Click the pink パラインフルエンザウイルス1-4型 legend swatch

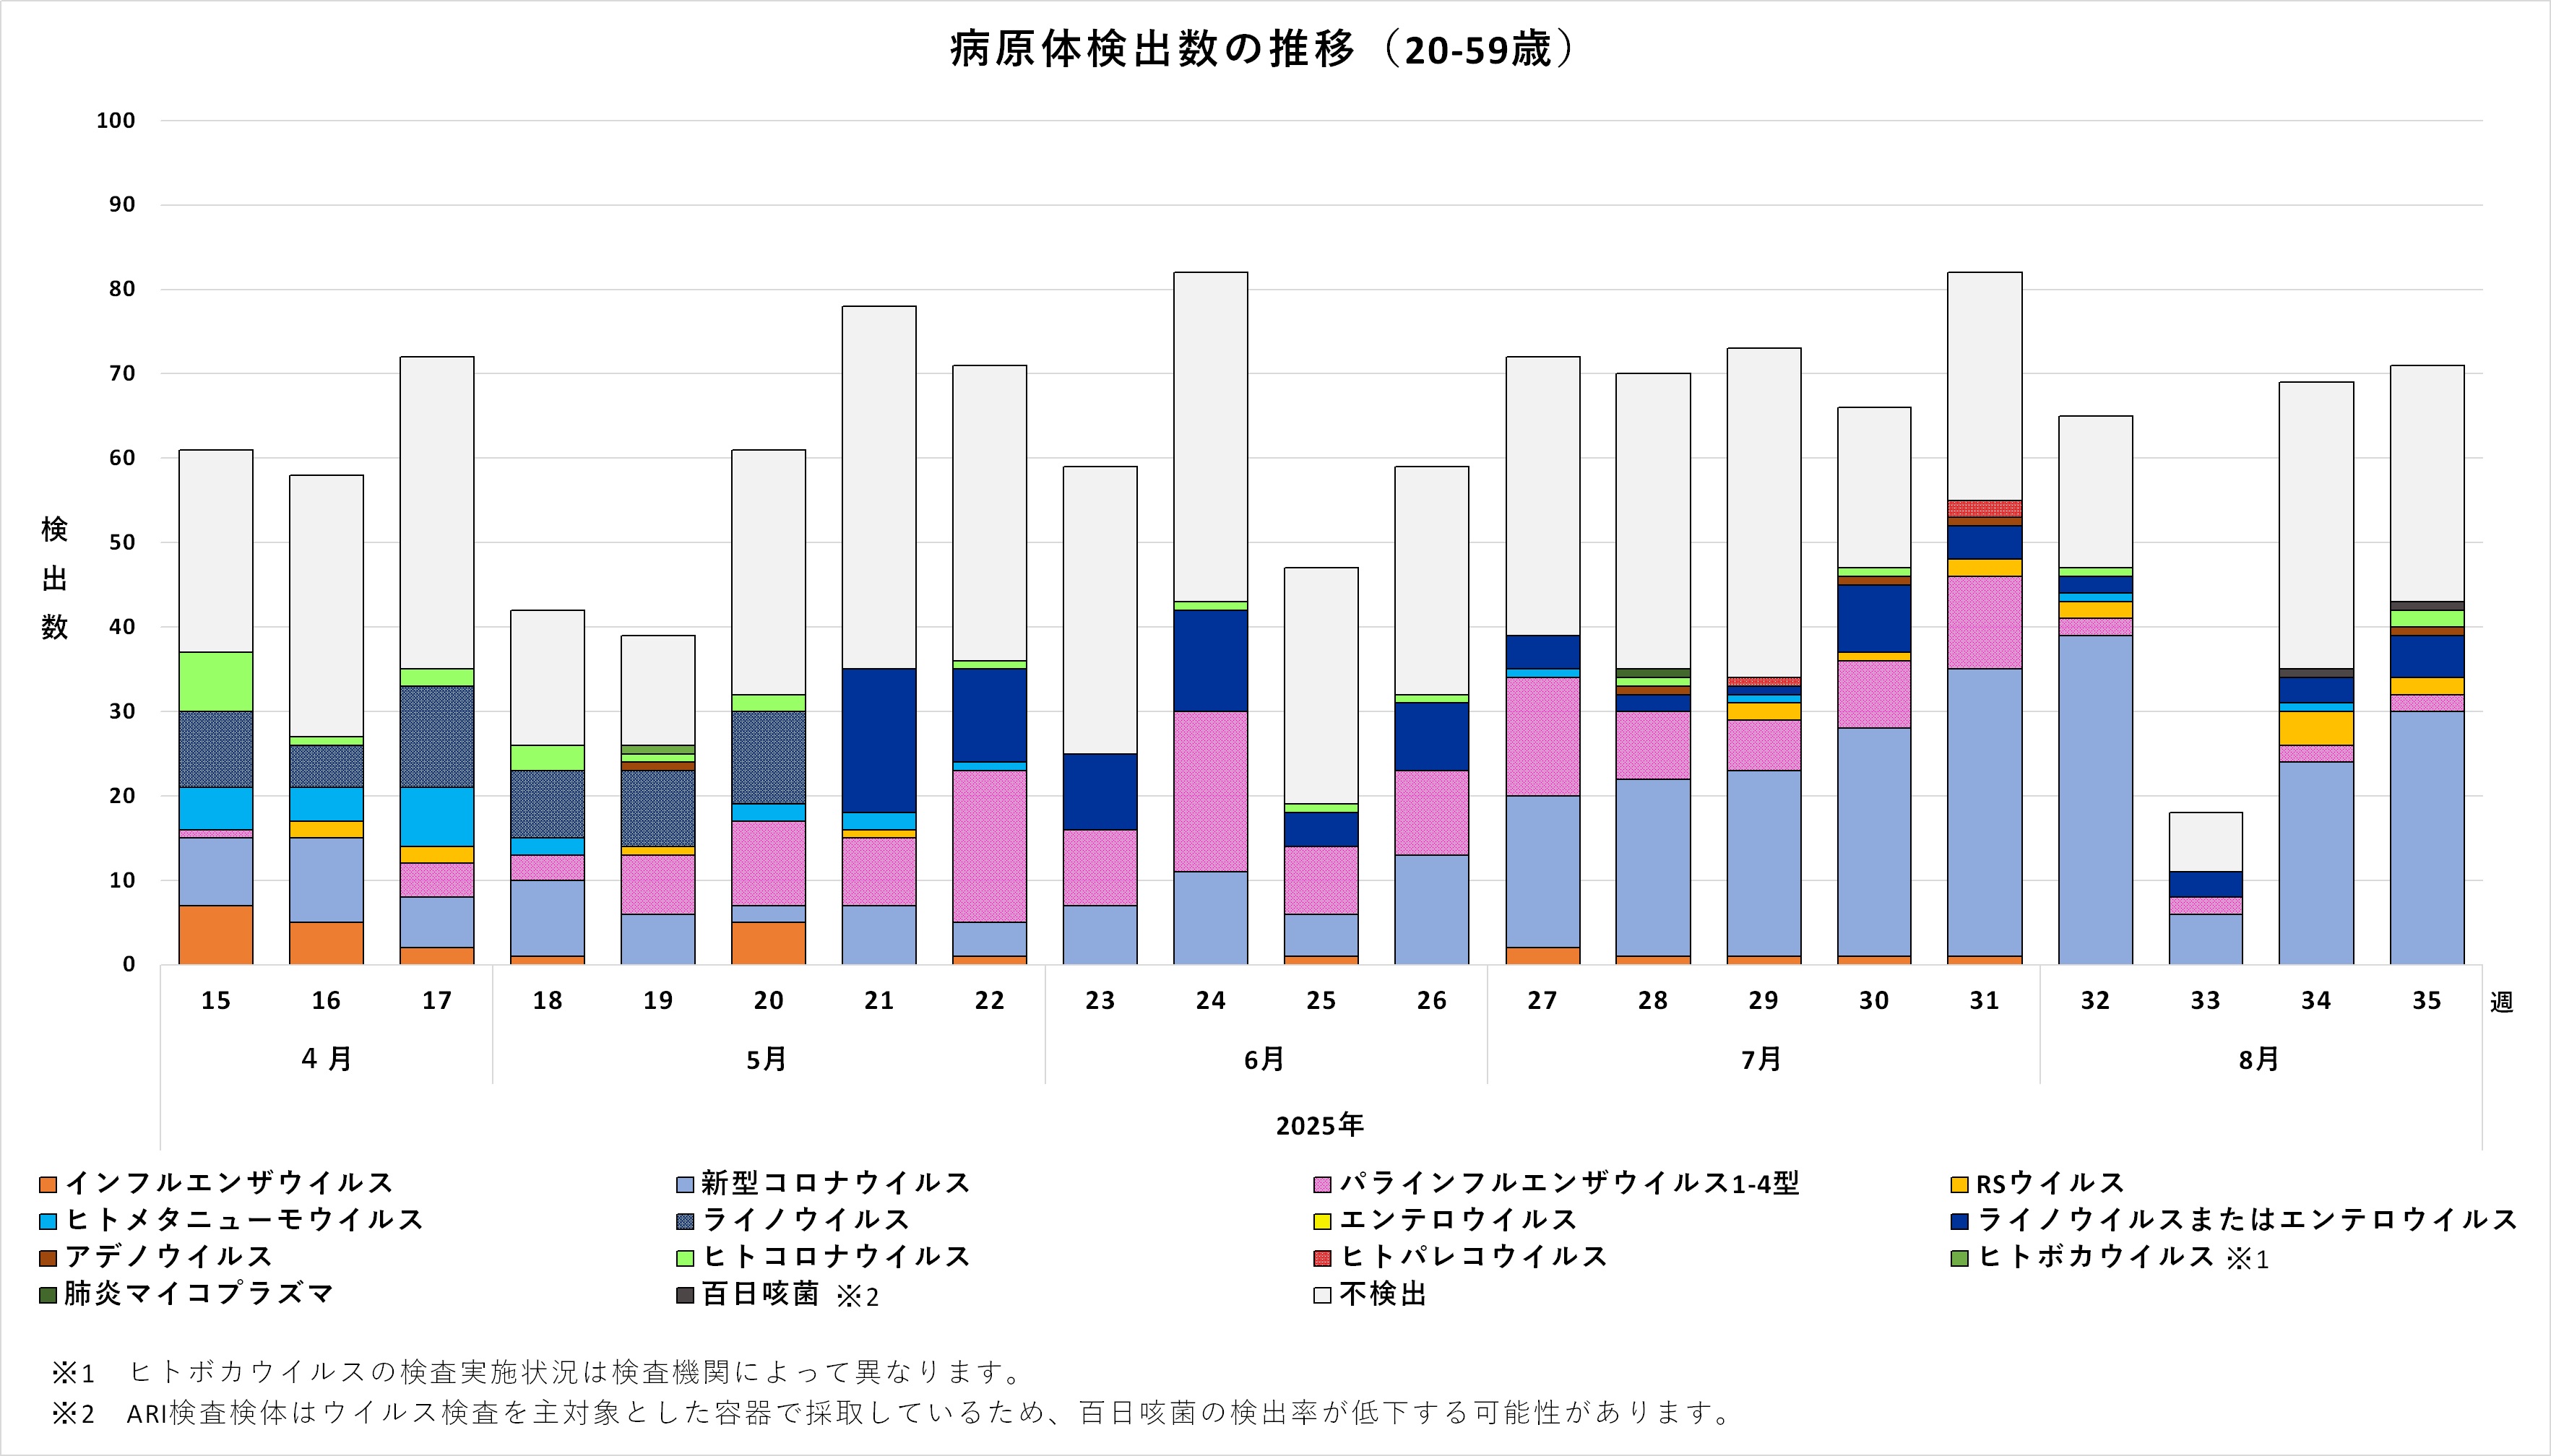[1322, 1184]
